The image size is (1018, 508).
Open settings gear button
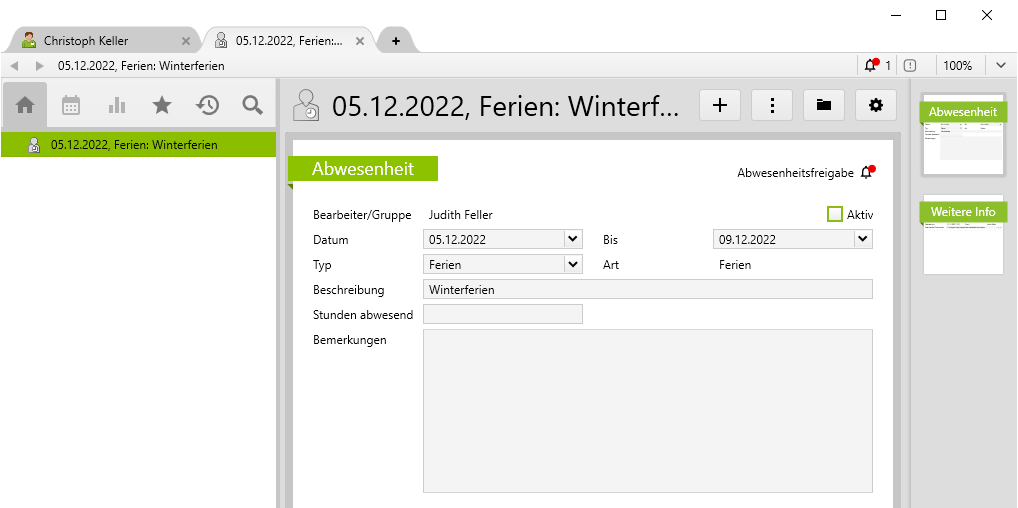point(876,105)
